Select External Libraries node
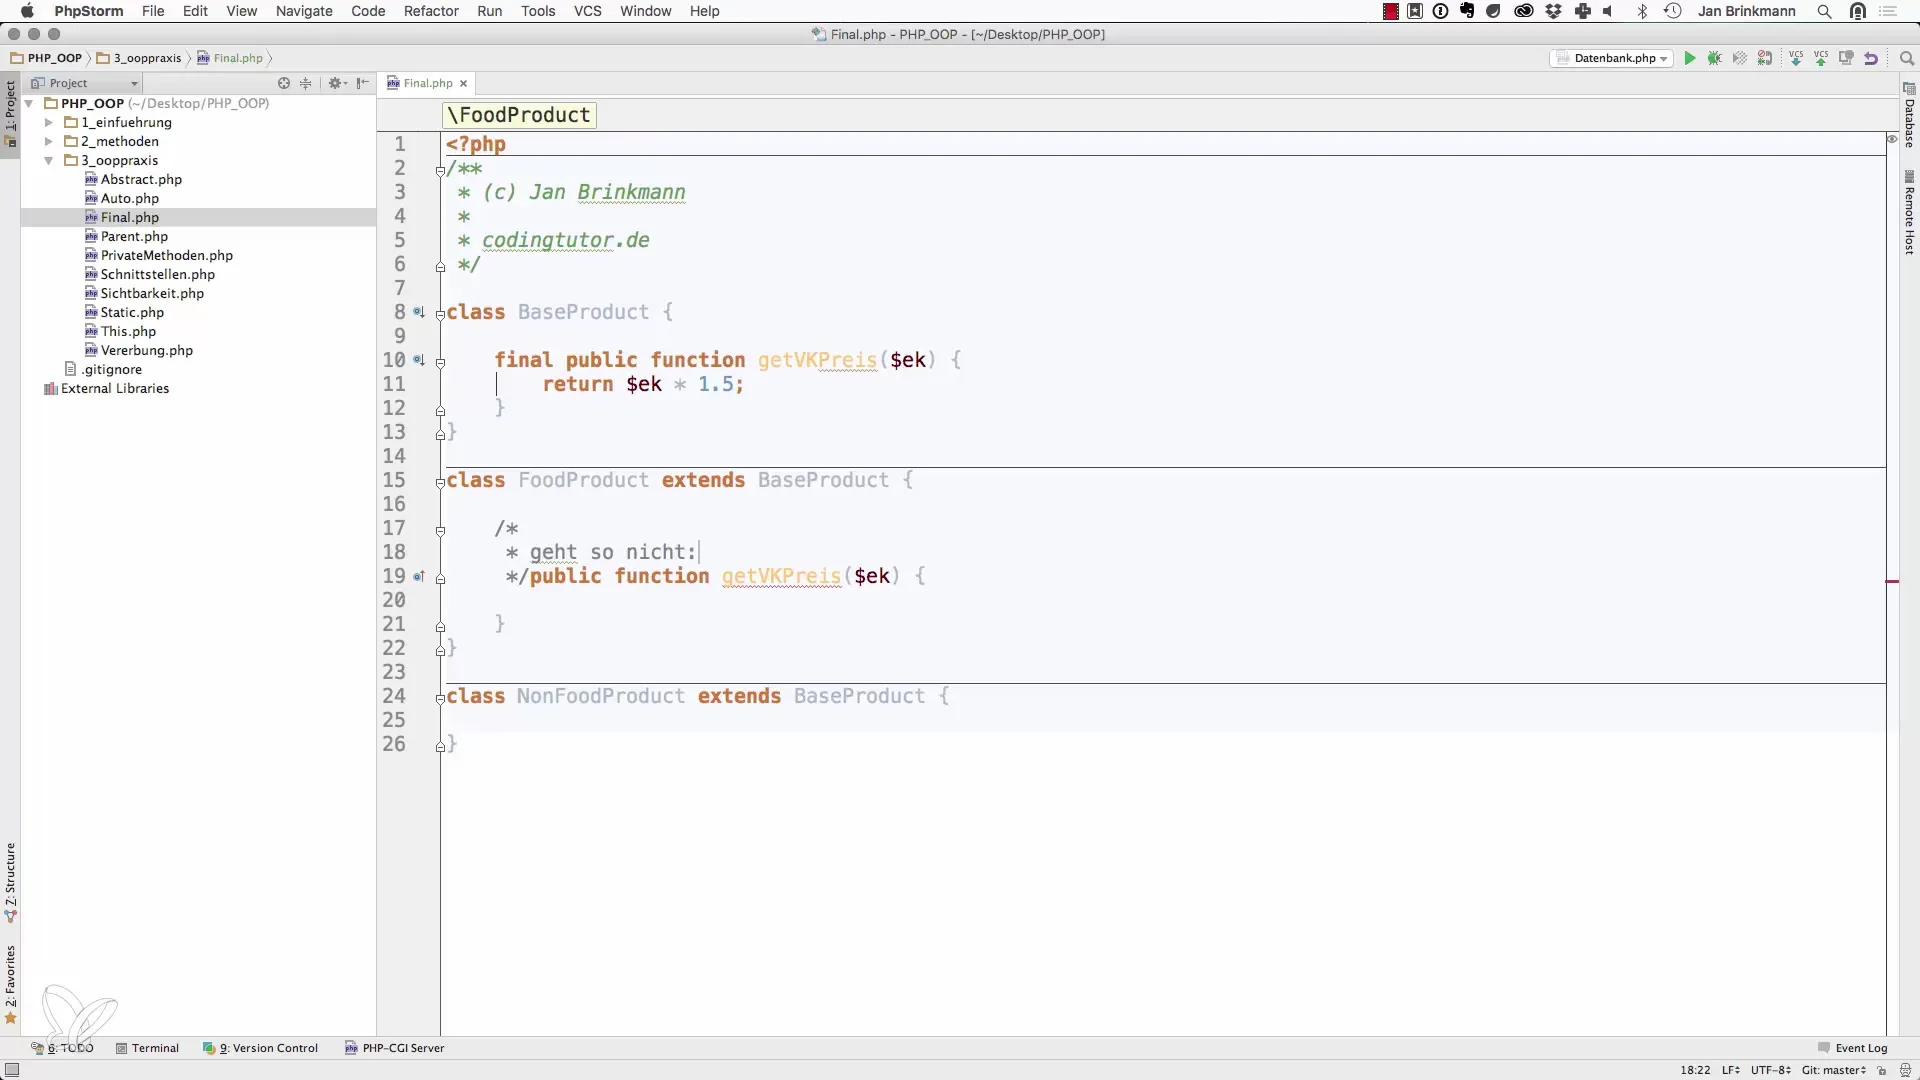This screenshot has width=1920, height=1080. (x=106, y=388)
